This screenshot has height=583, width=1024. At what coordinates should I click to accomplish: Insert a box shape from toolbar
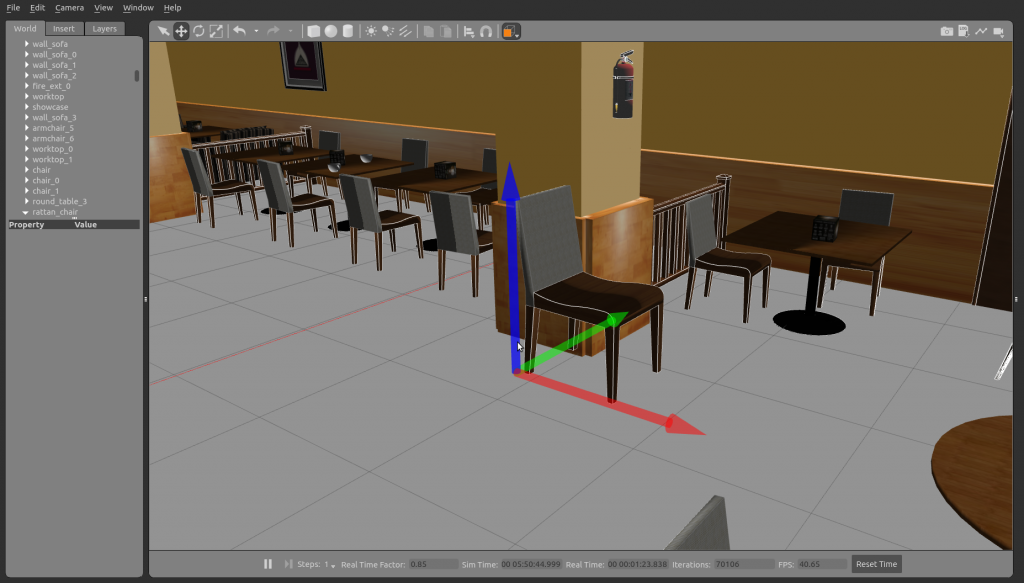[314, 31]
